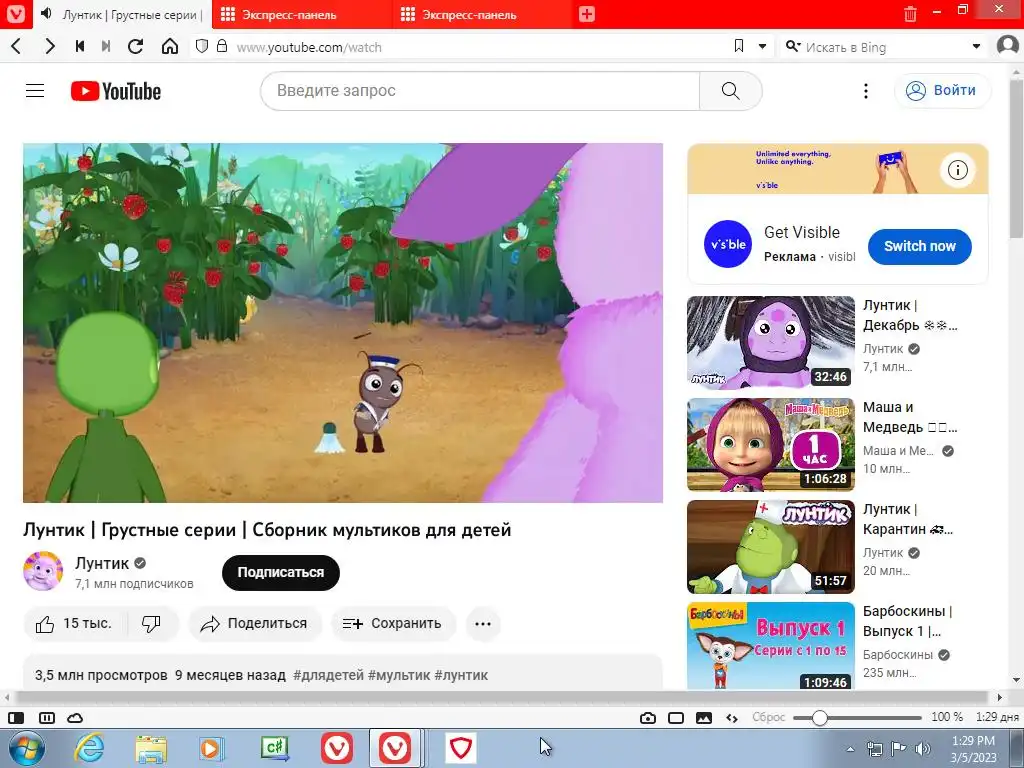Go forward to the next page

click(x=50, y=46)
